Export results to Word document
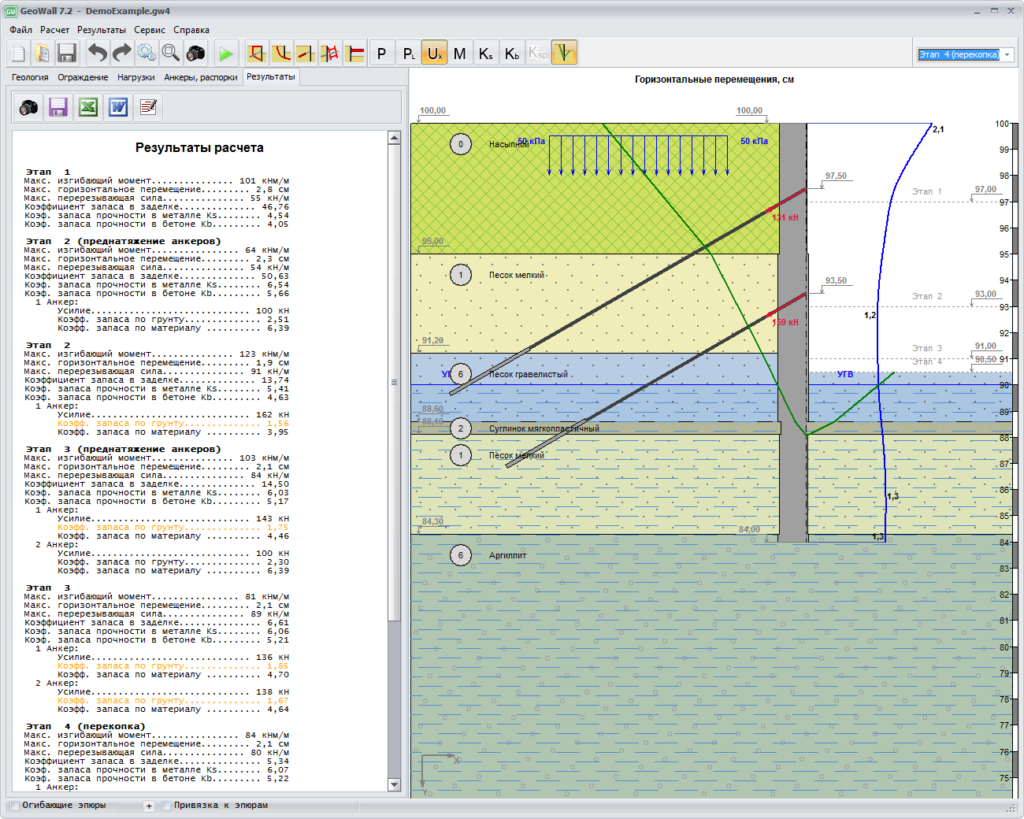The height and width of the screenshot is (819, 1024). pyautogui.click(x=118, y=107)
